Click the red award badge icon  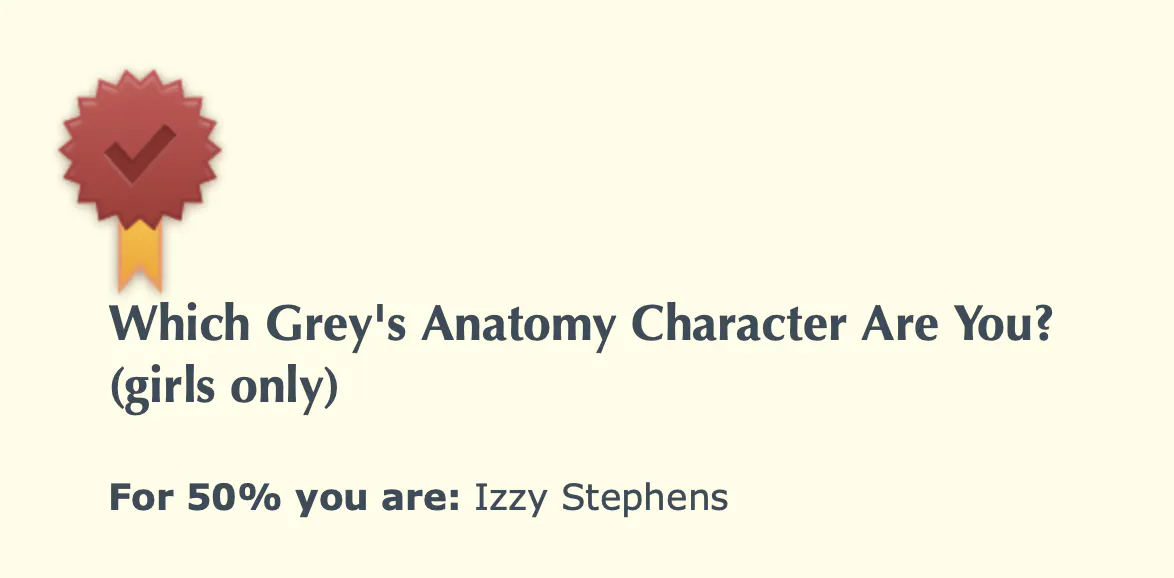140,180
